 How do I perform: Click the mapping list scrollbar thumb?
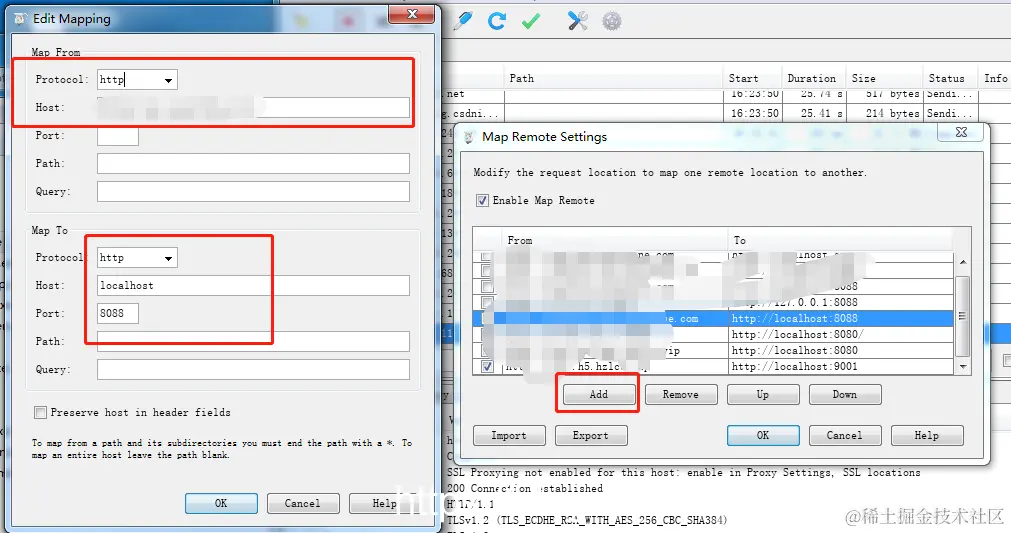[x=963, y=316]
